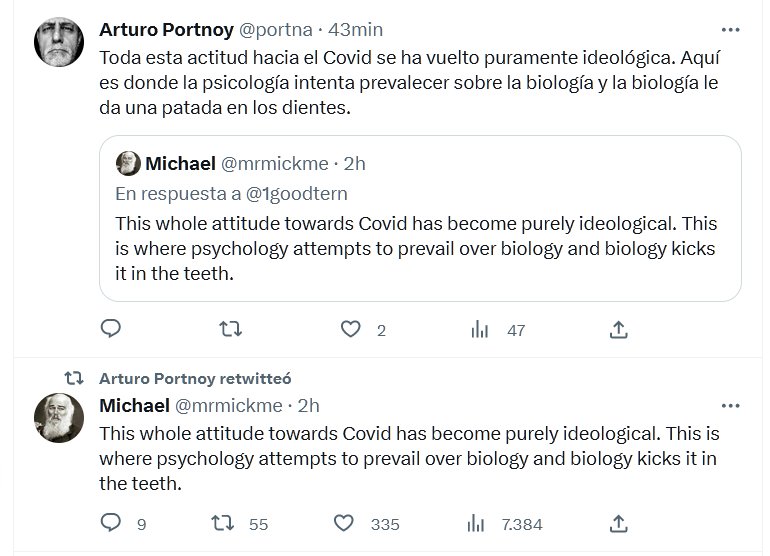The height and width of the screenshot is (556, 770).
Task: Share Arturo Portnoy's quote tweet
Action: click(618, 329)
